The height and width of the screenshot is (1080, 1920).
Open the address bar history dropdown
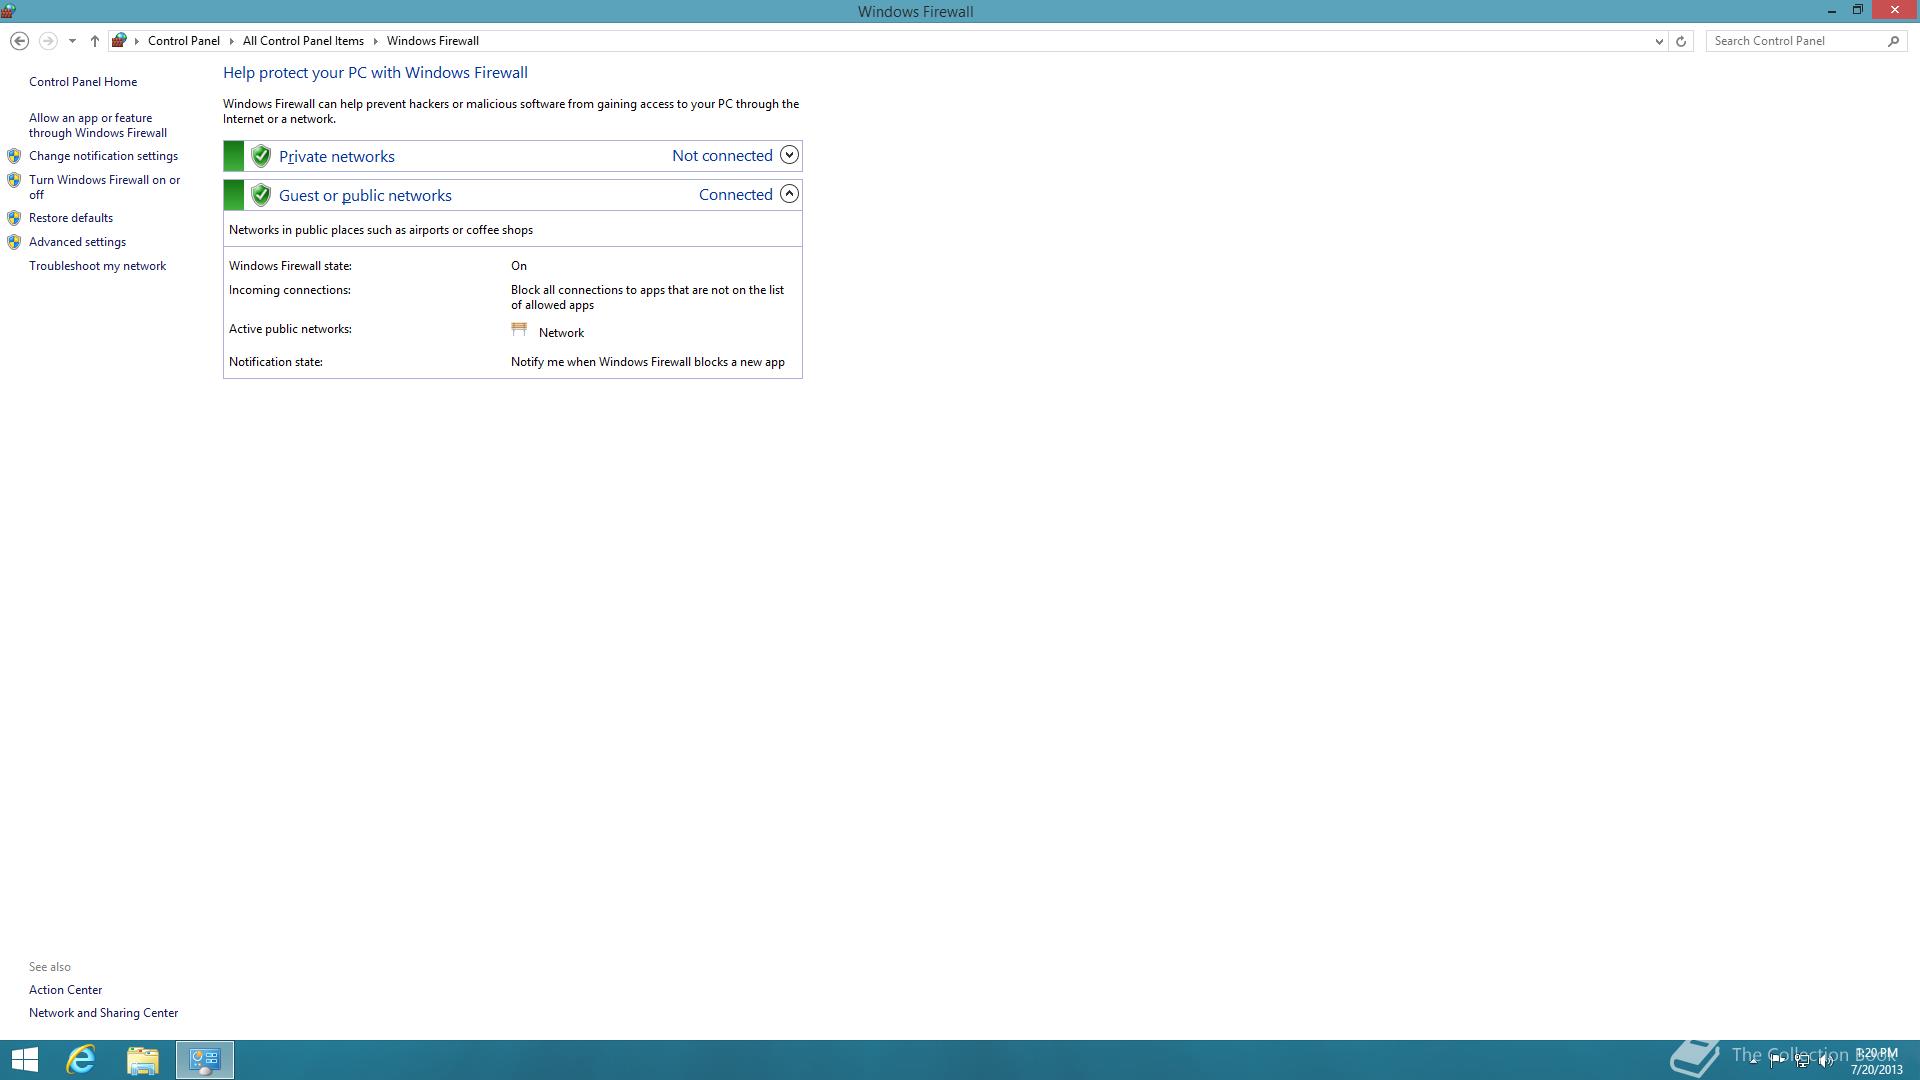[1659, 41]
